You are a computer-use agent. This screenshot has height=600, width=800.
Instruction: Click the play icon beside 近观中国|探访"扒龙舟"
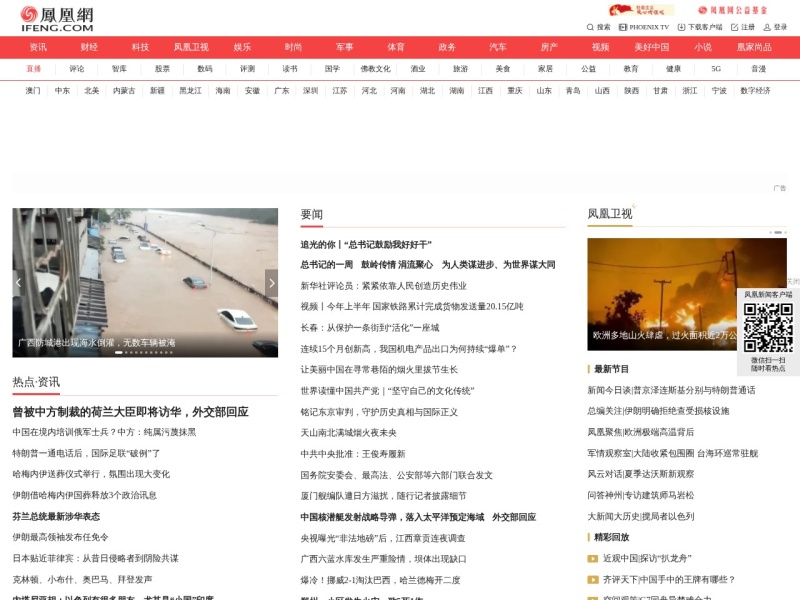point(592,559)
